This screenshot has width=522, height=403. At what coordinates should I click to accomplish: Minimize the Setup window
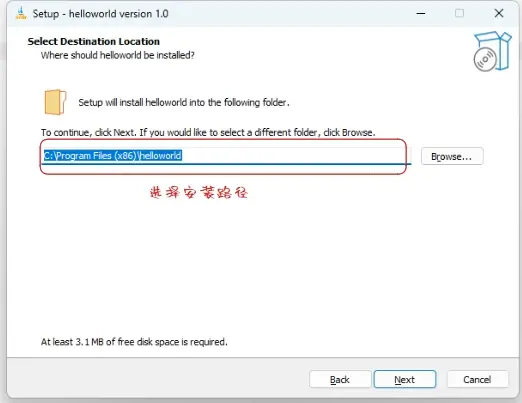coord(421,13)
